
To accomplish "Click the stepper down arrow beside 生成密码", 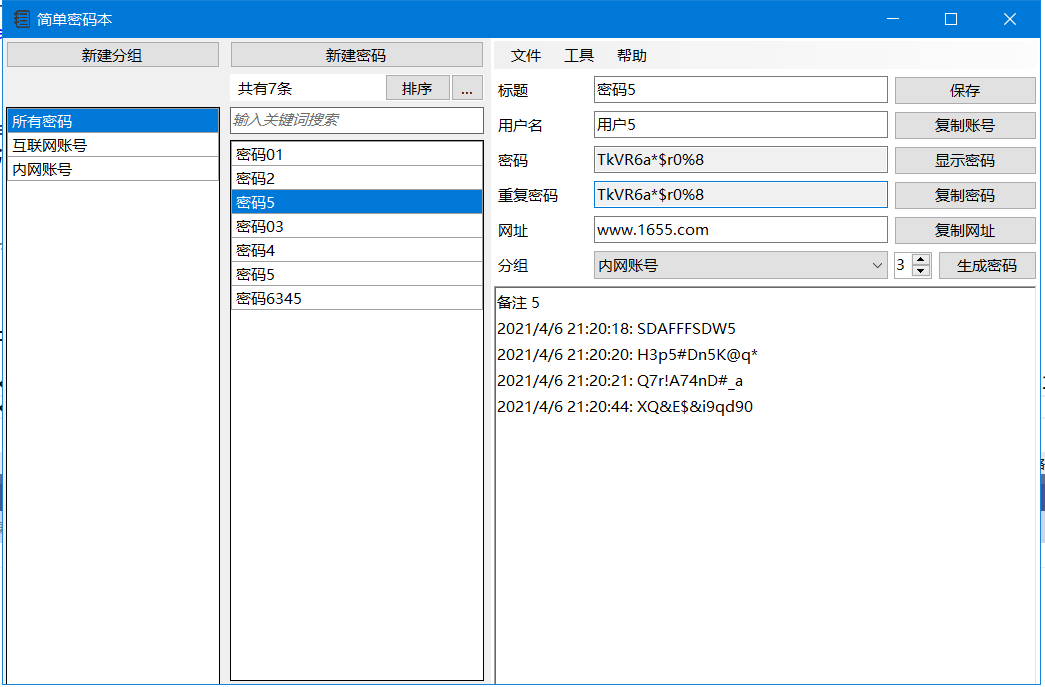I will click(x=921, y=271).
